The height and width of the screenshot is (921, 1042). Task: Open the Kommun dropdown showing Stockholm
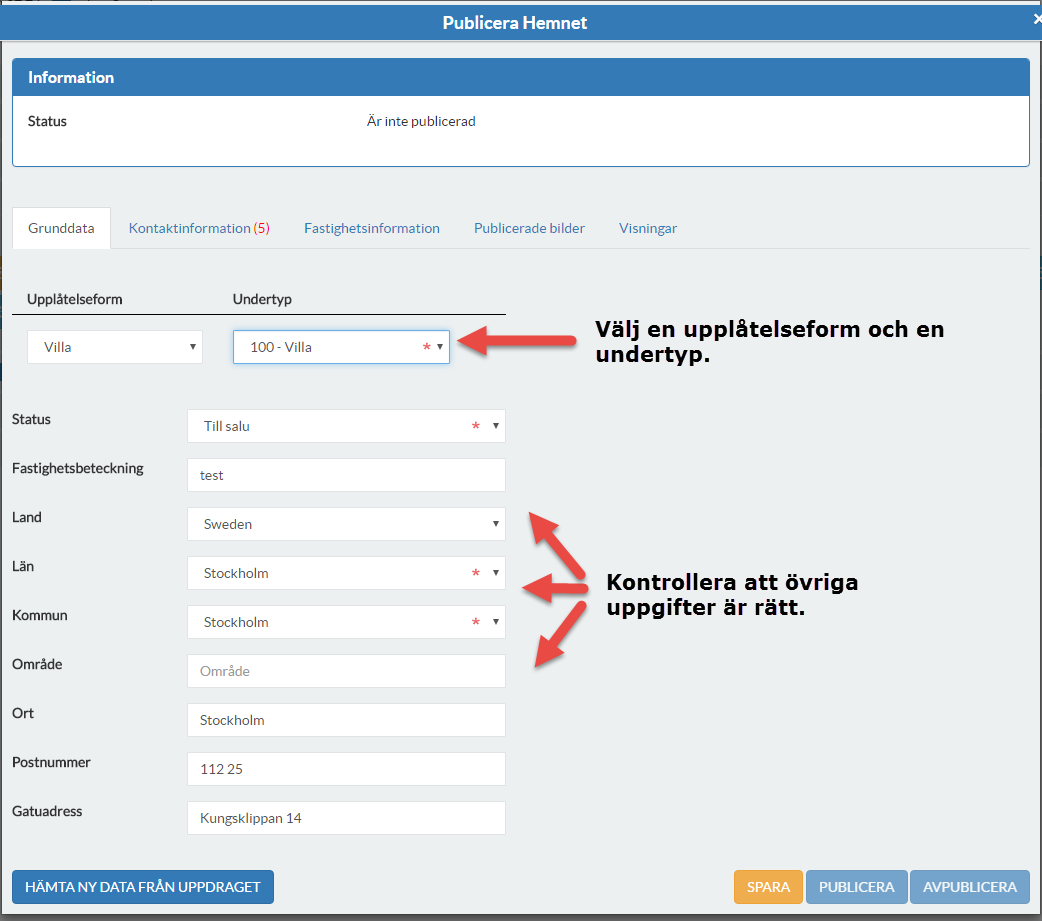click(x=346, y=622)
